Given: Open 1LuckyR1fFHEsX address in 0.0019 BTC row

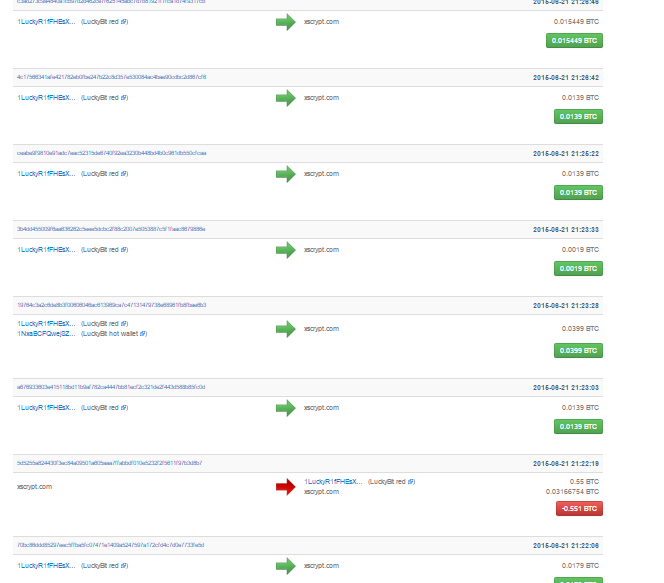Looking at the screenshot, I should click(x=46, y=250).
